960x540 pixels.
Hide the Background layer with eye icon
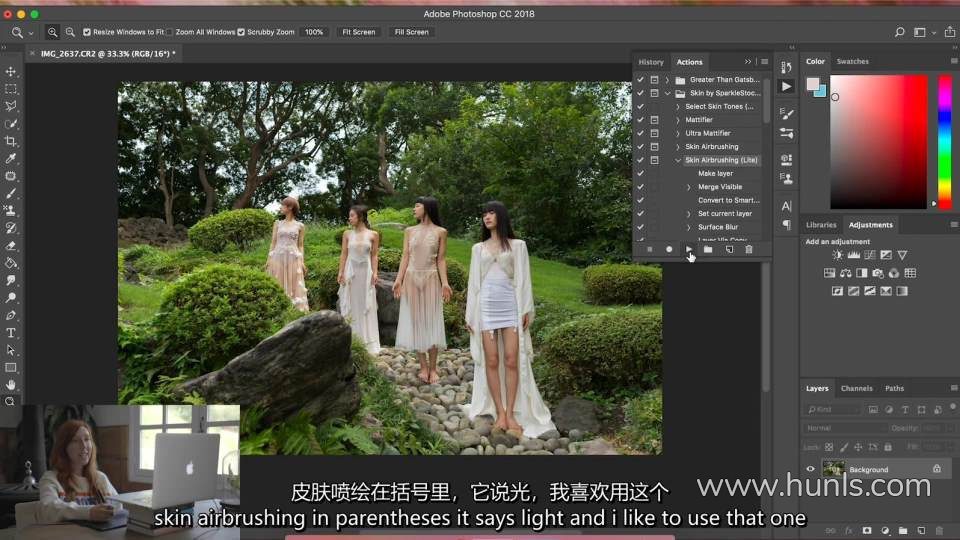coord(811,469)
